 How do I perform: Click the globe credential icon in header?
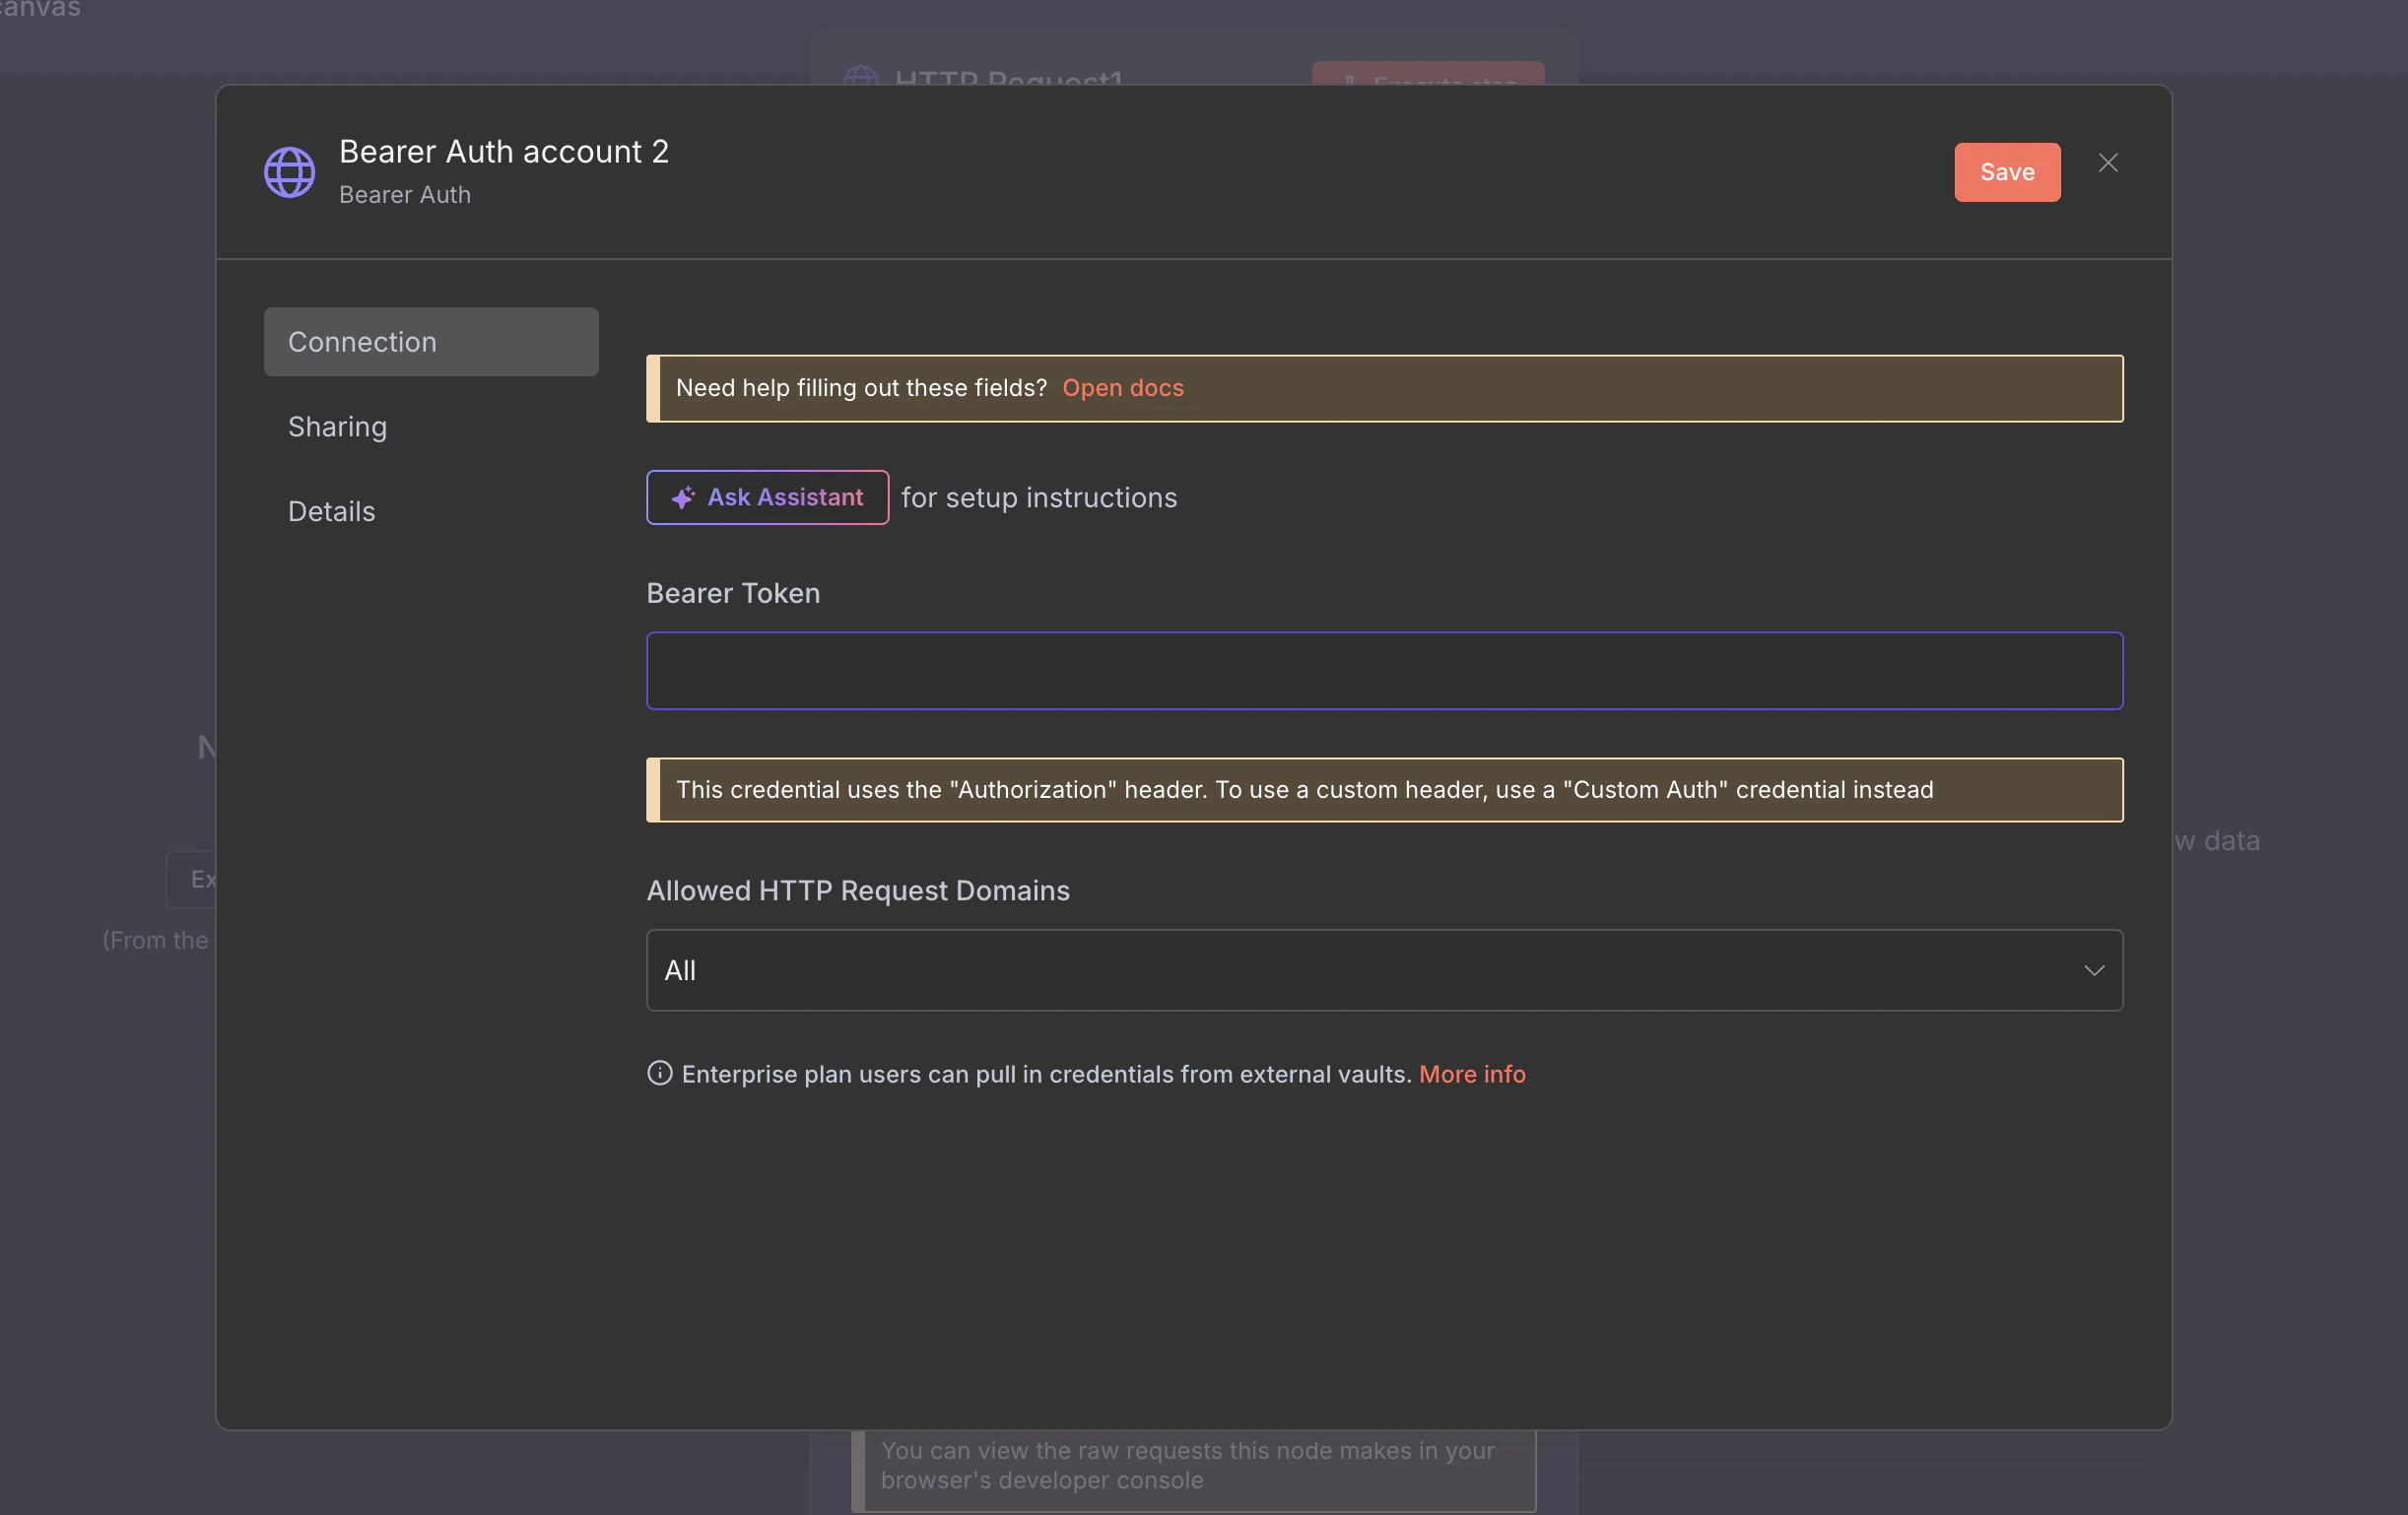click(x=289, y=172)
